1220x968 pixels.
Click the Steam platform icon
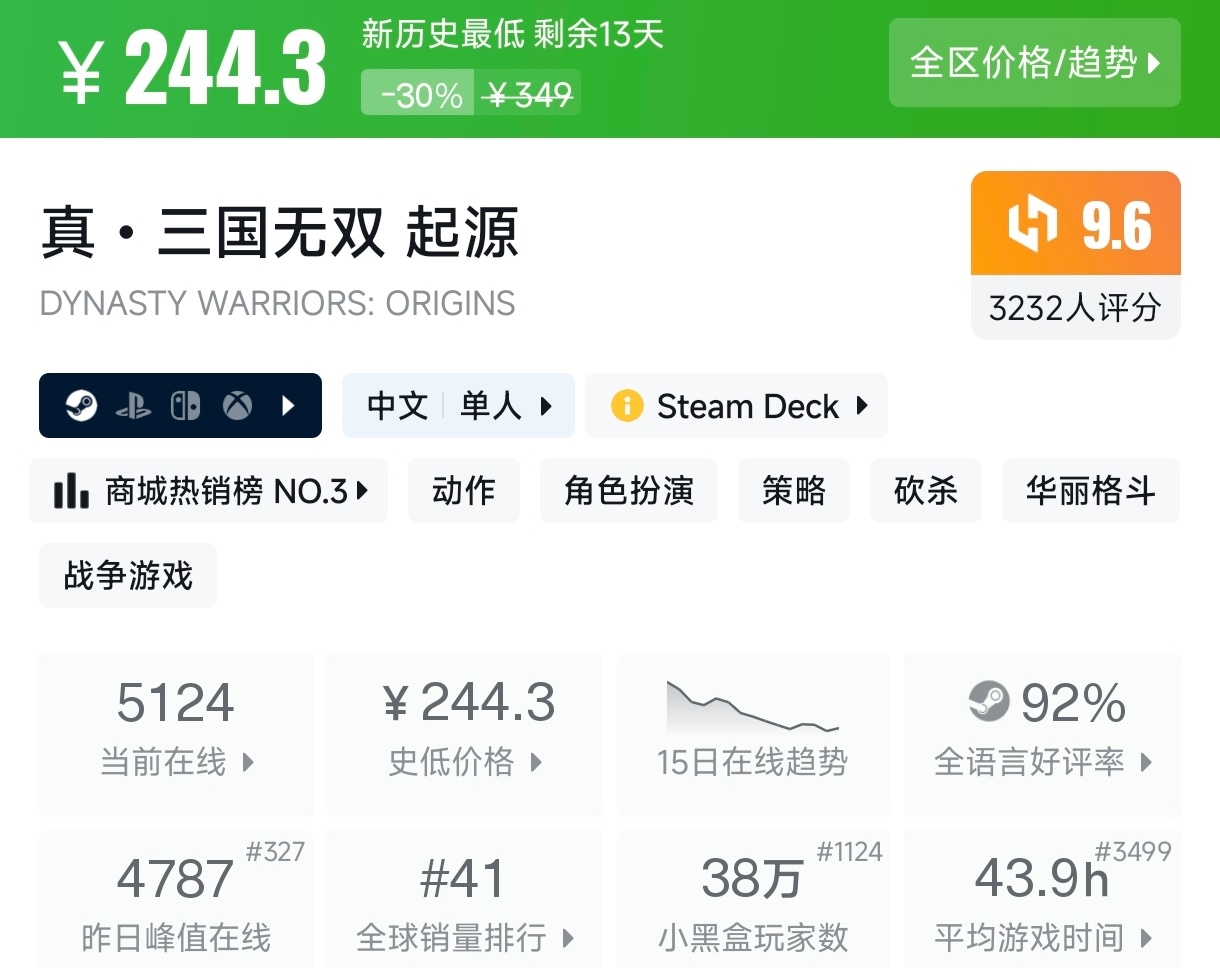pos(81,406)
